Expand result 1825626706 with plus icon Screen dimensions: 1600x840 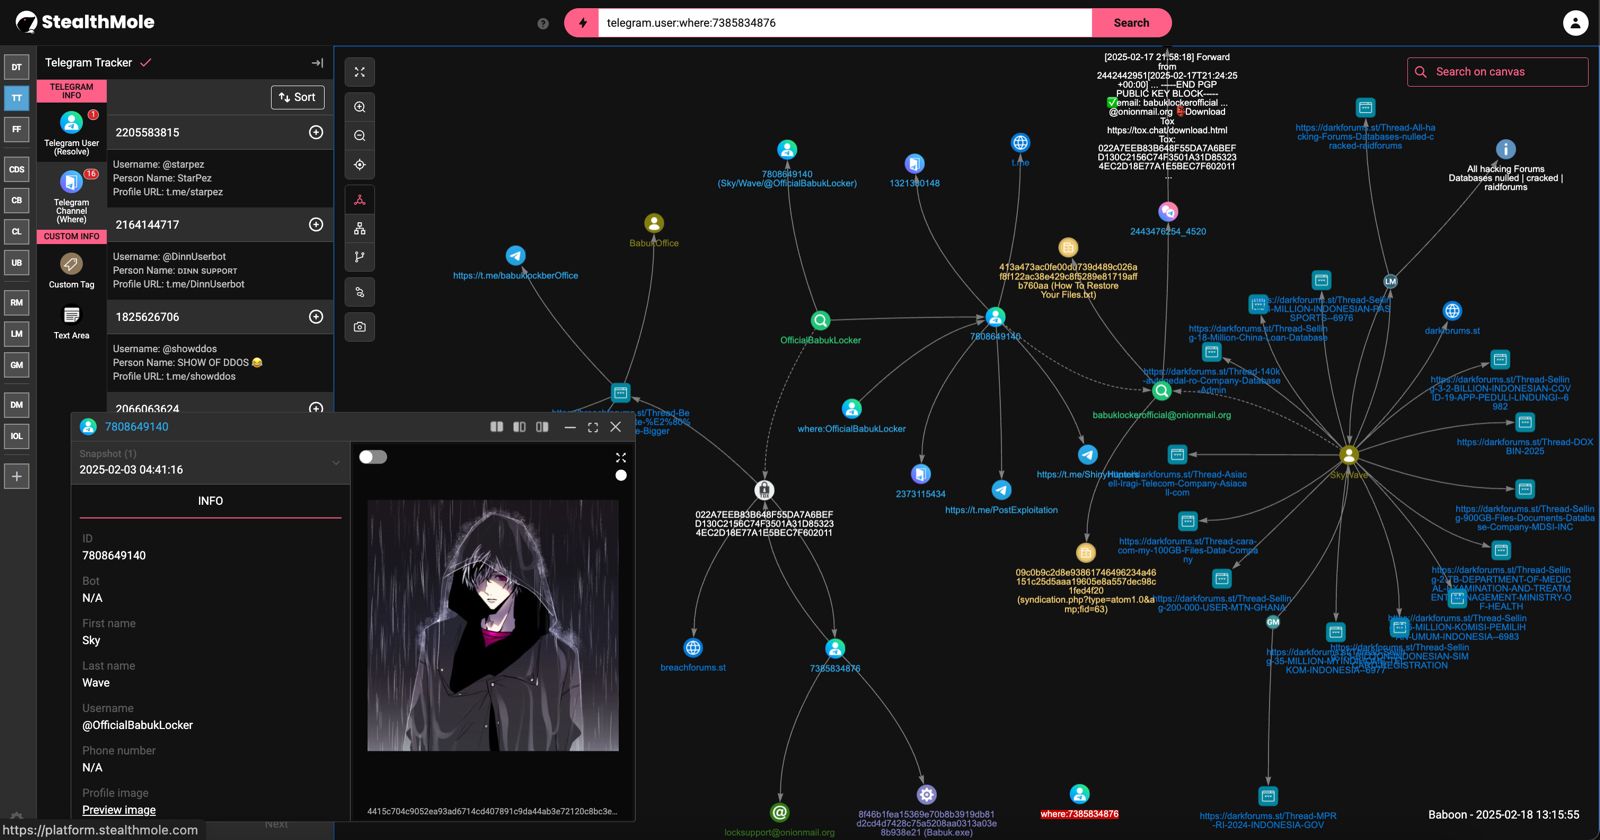(x=316, y=317)
